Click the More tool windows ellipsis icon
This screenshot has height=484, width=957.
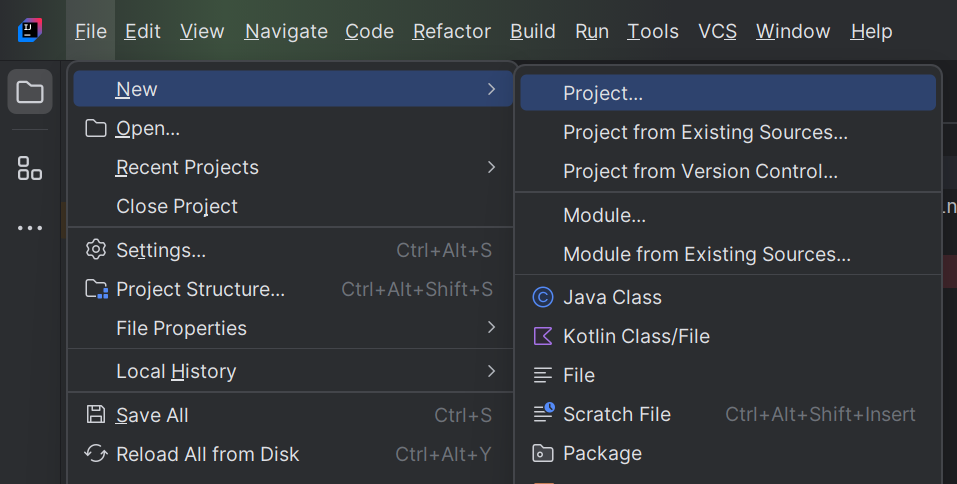pyautogui.click(x=30, y=228)
